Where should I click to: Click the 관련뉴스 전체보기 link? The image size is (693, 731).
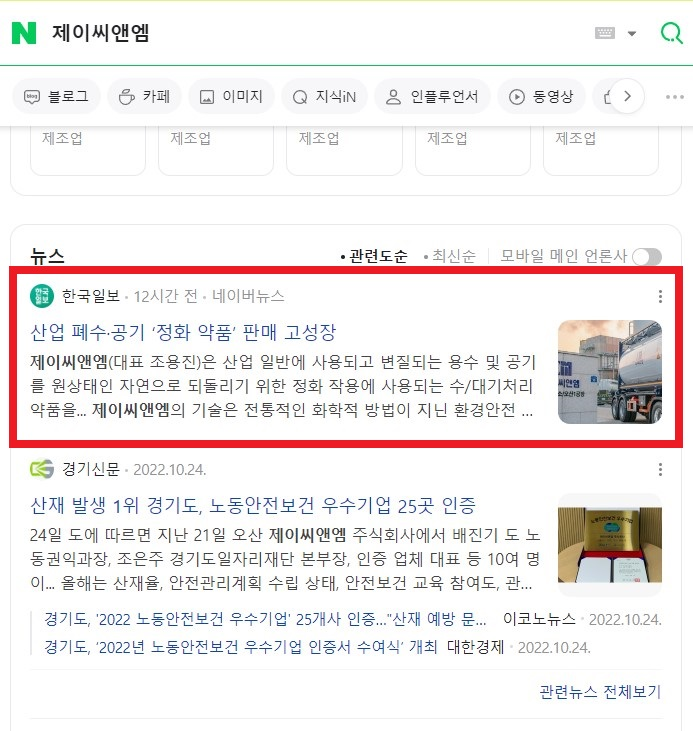[x=600, y=692]
